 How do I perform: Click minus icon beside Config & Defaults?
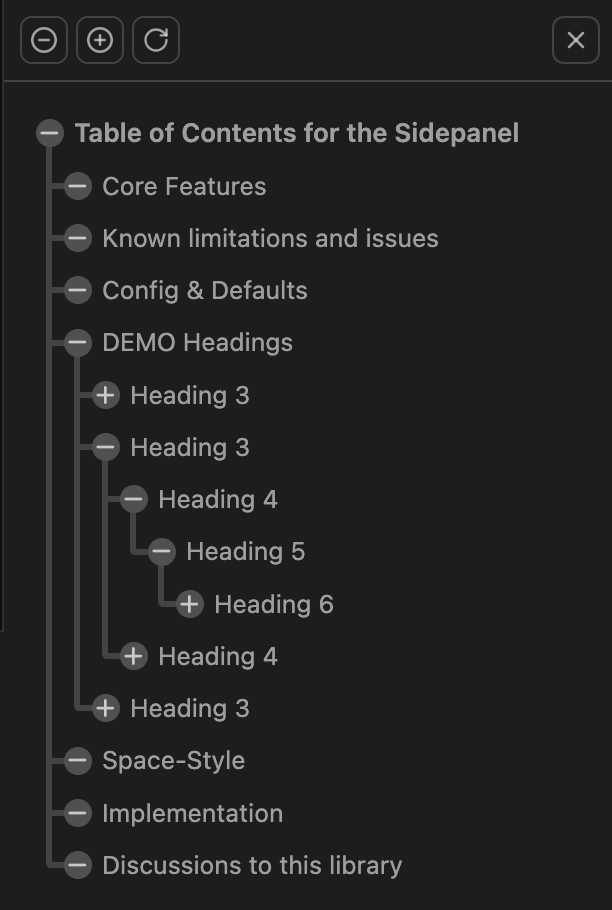click(78, 291)
